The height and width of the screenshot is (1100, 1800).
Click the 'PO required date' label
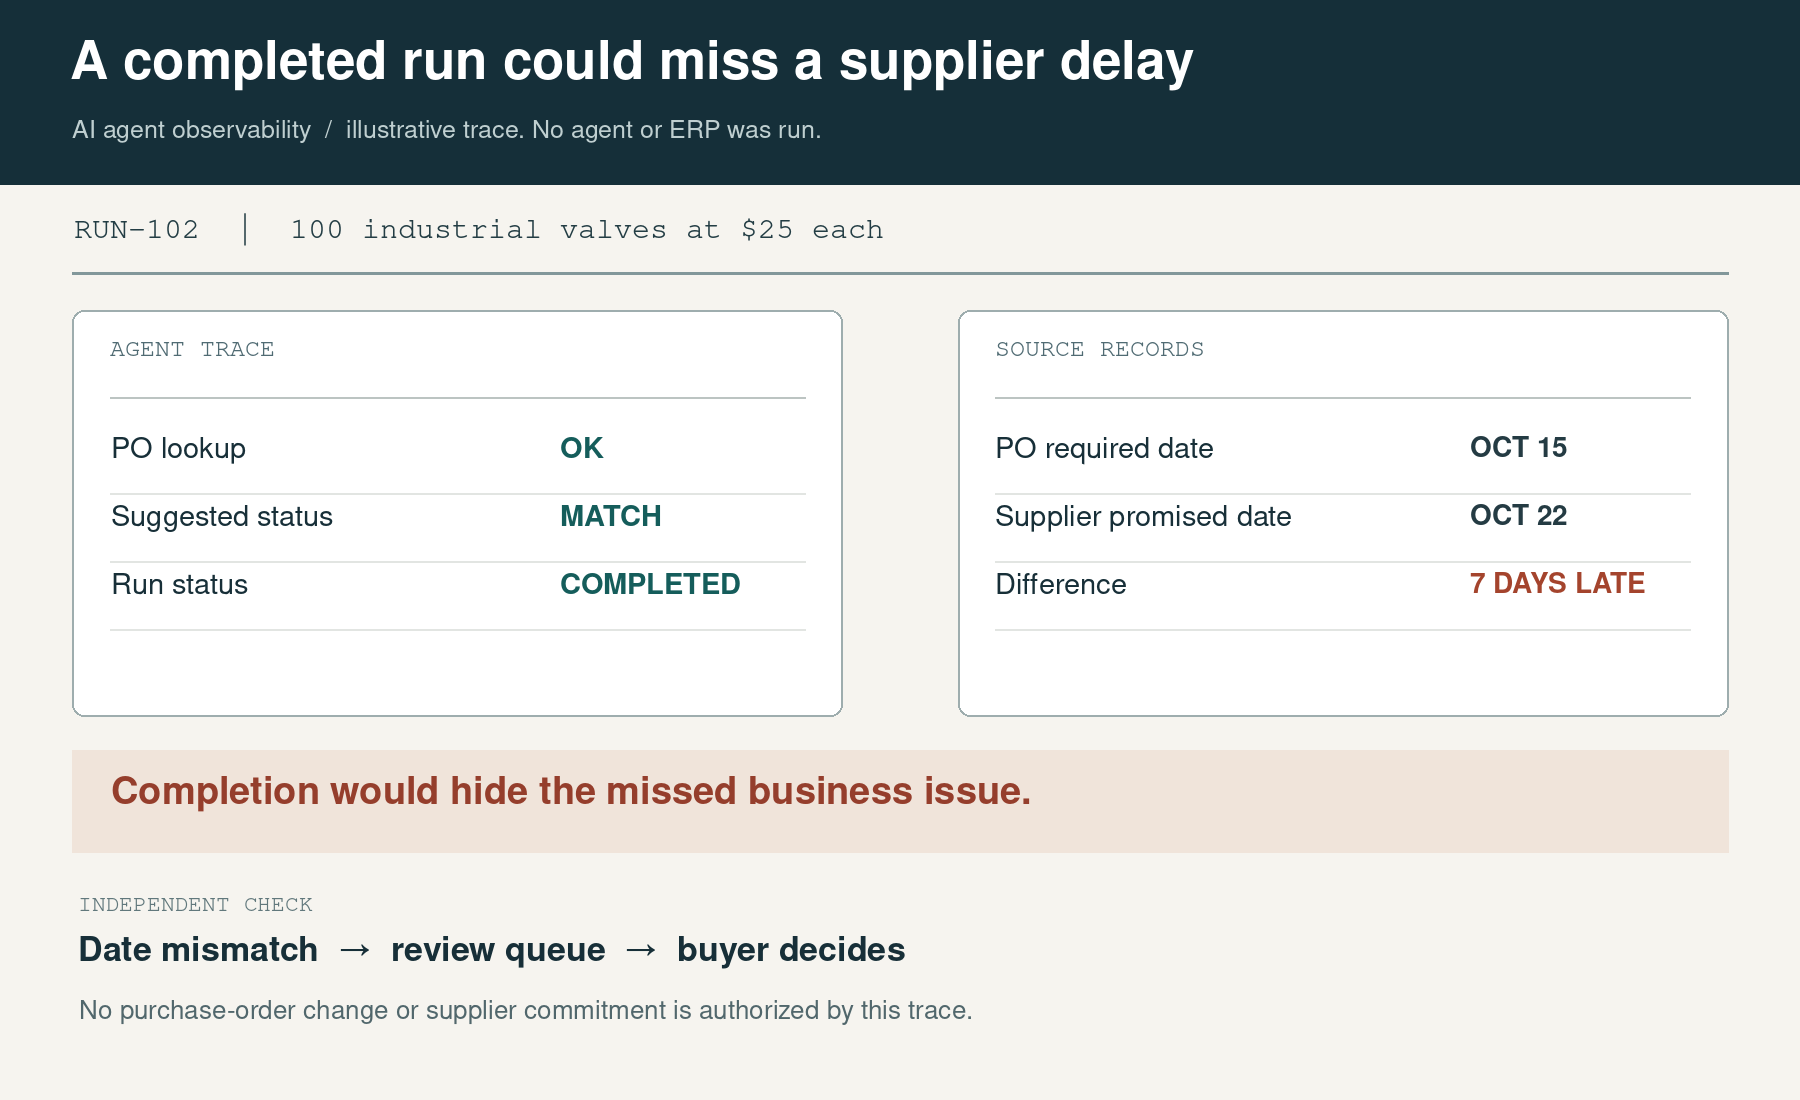(1104, 448)
